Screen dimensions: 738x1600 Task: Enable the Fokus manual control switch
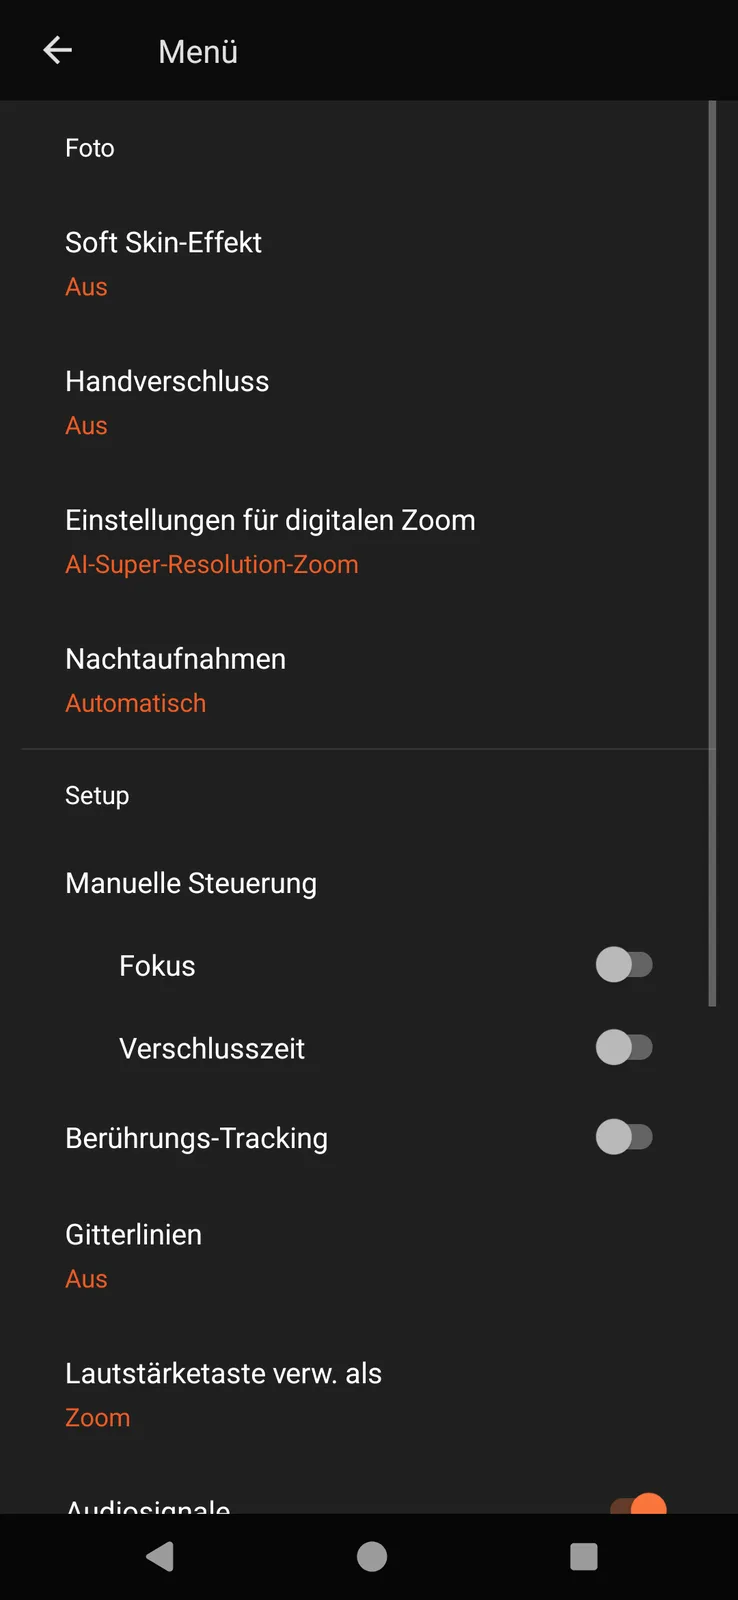click(624, 965)
